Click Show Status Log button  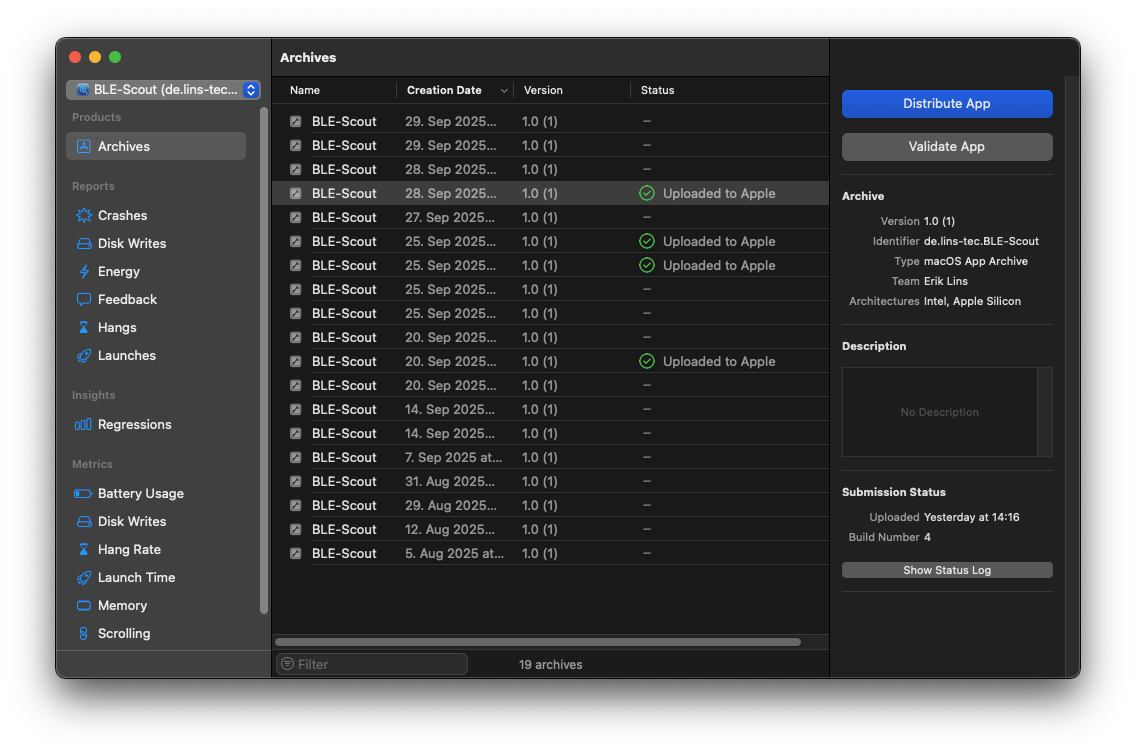(946, 570)
